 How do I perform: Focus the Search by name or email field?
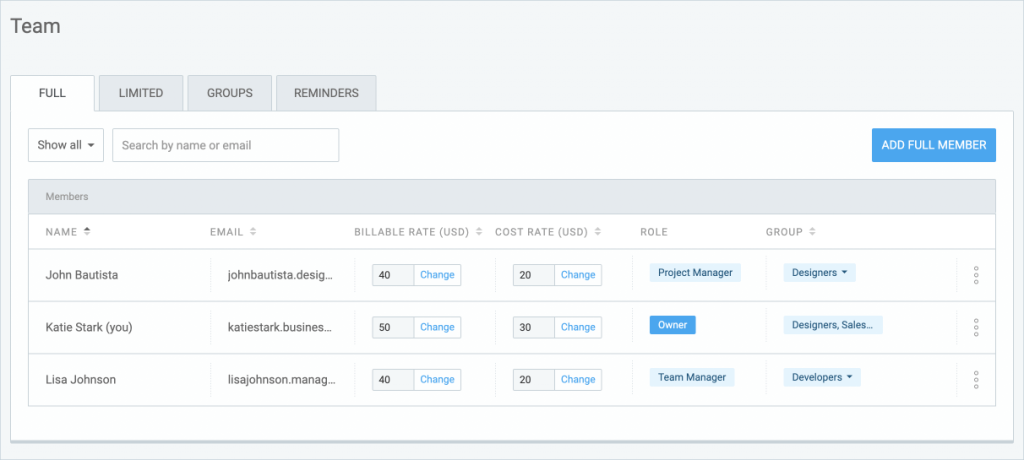point(225,145)
